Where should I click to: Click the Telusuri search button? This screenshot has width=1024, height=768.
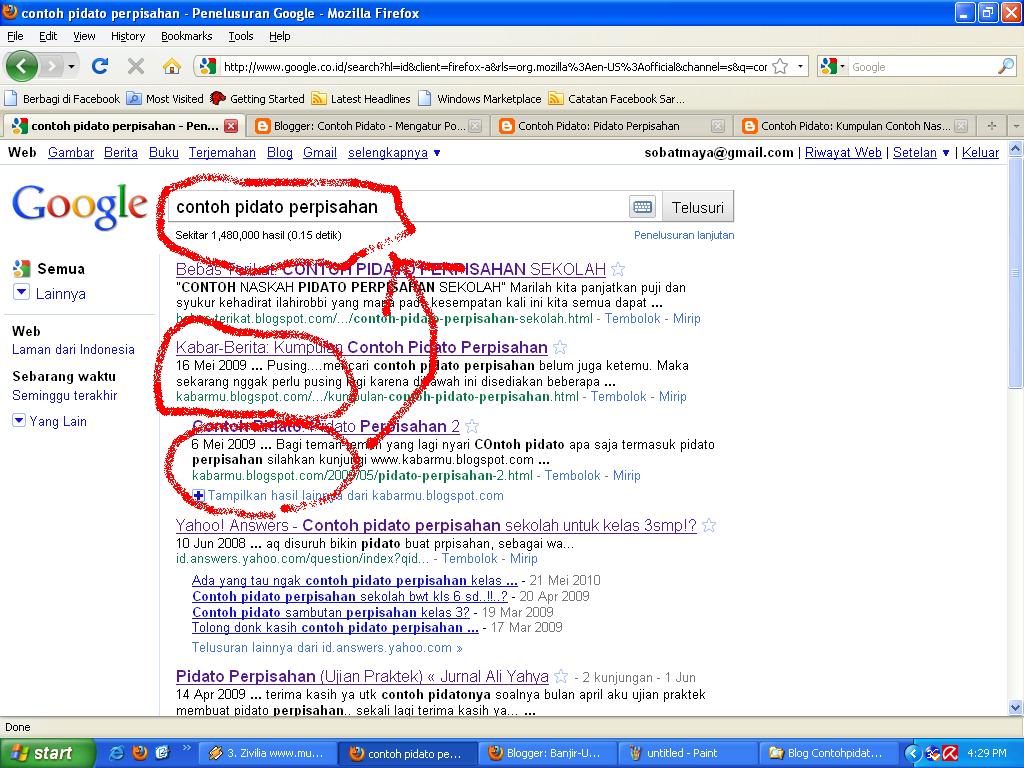697,208
